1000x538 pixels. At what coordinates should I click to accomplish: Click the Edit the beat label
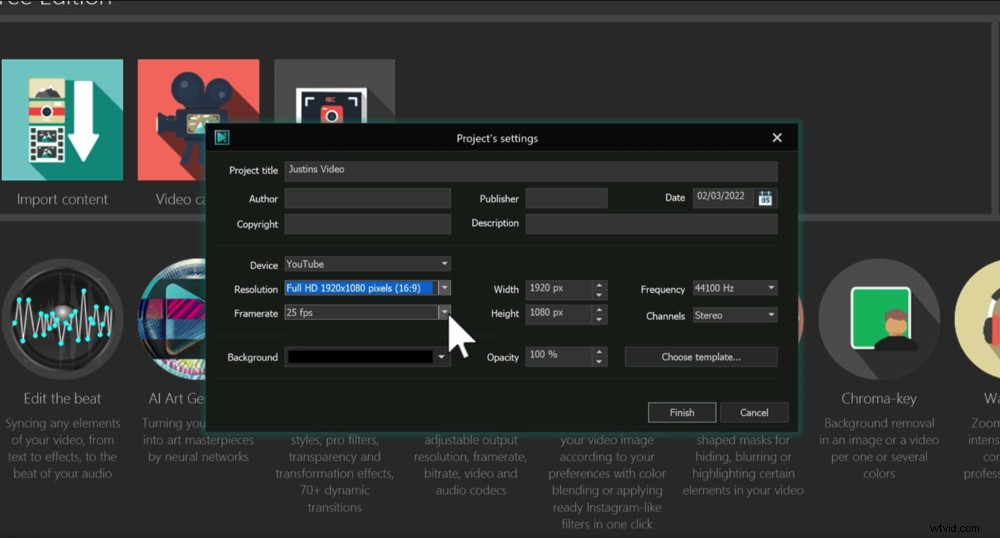pos(62,398)
